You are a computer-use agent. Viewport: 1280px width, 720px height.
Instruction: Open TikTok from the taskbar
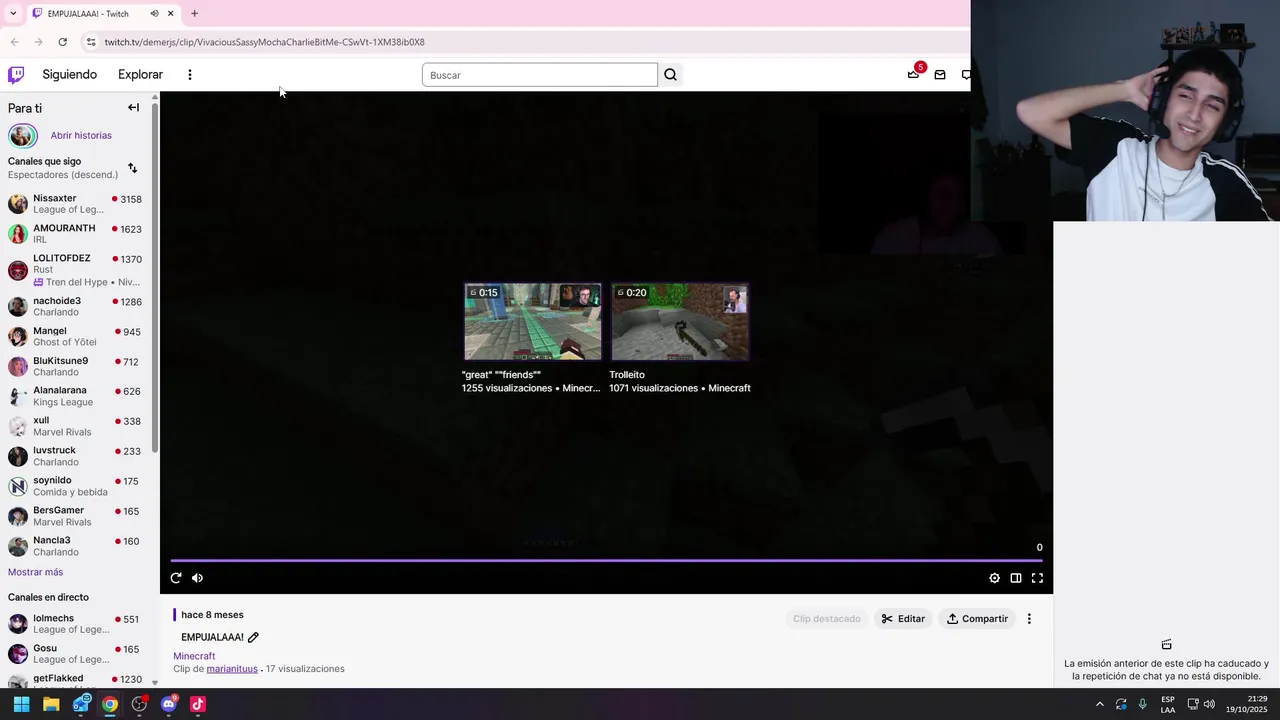click(x=198, y=704)
